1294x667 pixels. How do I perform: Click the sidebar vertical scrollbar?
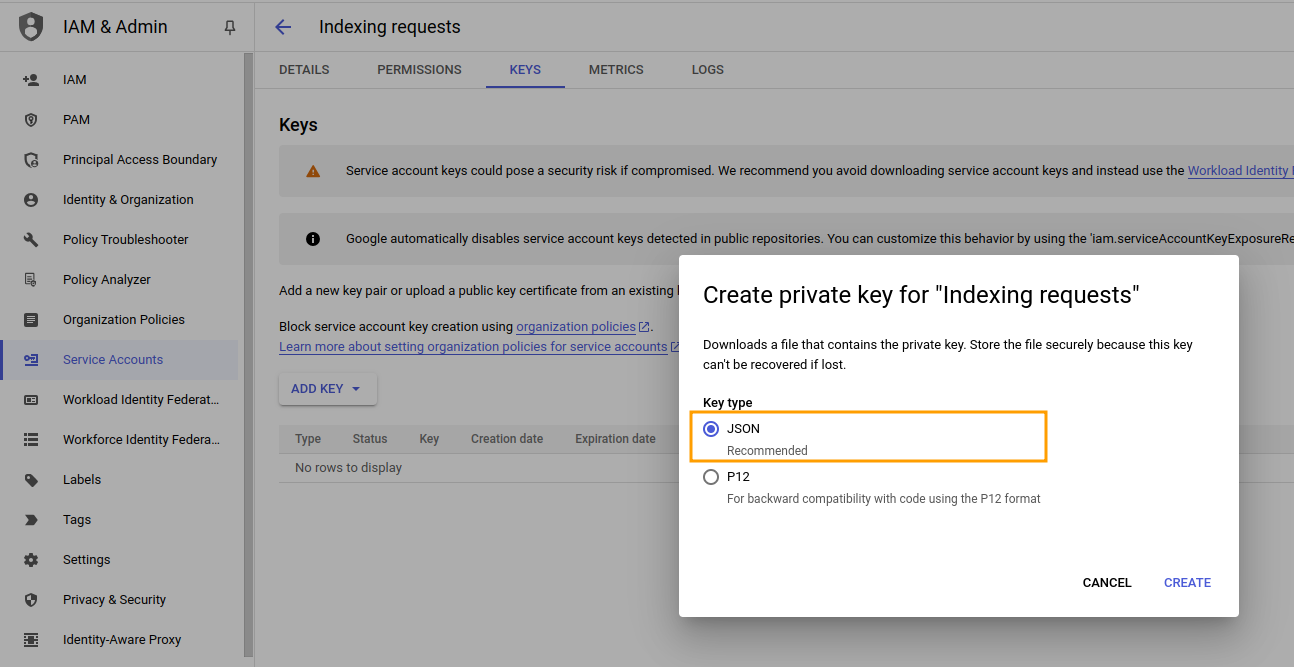point(248,355)
